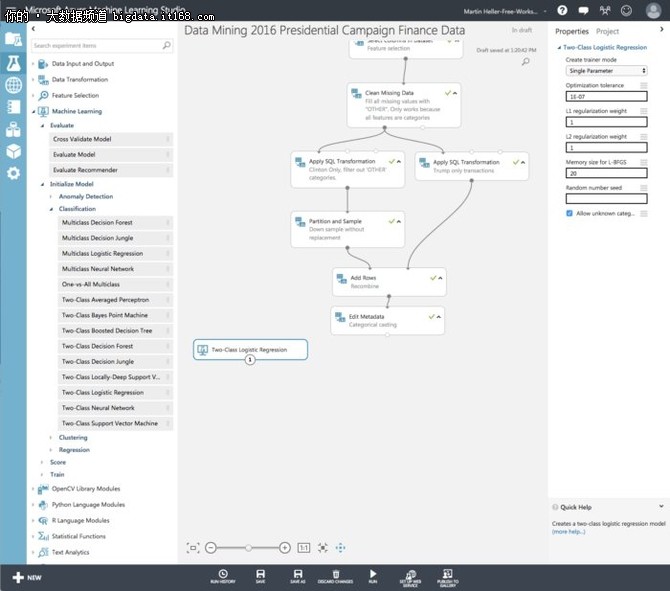Viewport: 670px width, 591px height.
Task: Click the Save As icon
Action: (298, 576)
